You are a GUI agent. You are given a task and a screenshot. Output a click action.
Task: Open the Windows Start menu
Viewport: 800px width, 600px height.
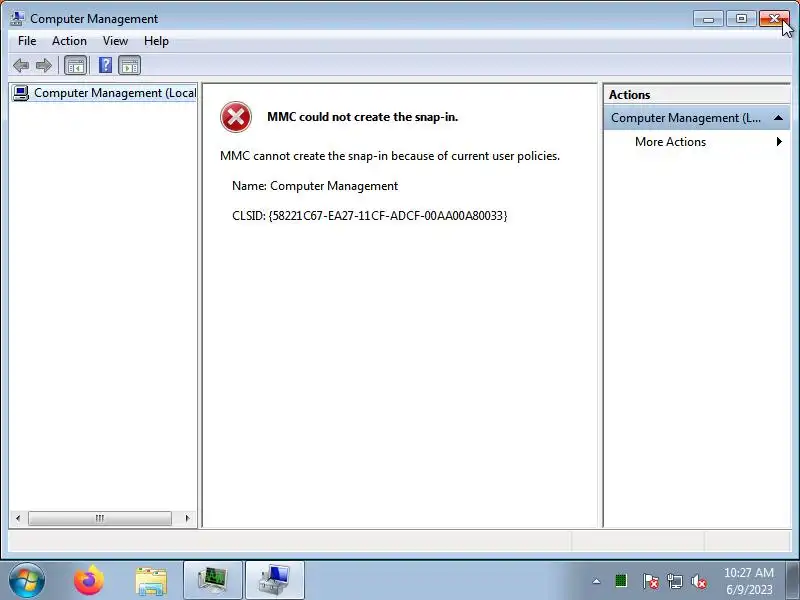(x=26, y=580)
